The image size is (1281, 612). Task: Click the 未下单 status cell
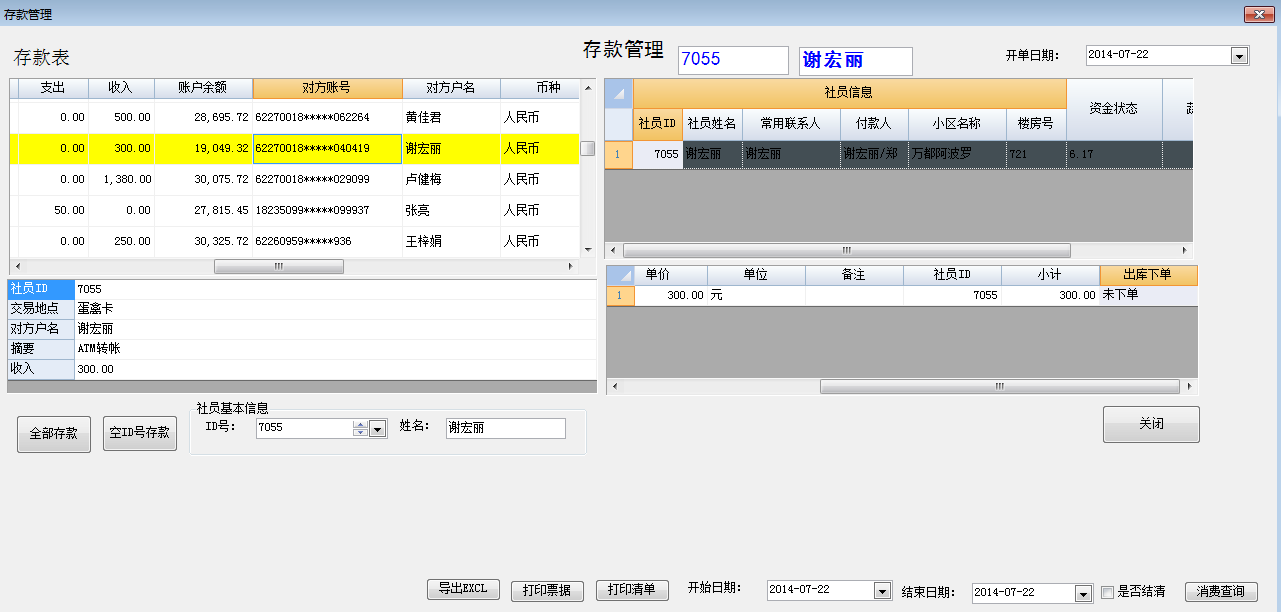click(1148, 296)
